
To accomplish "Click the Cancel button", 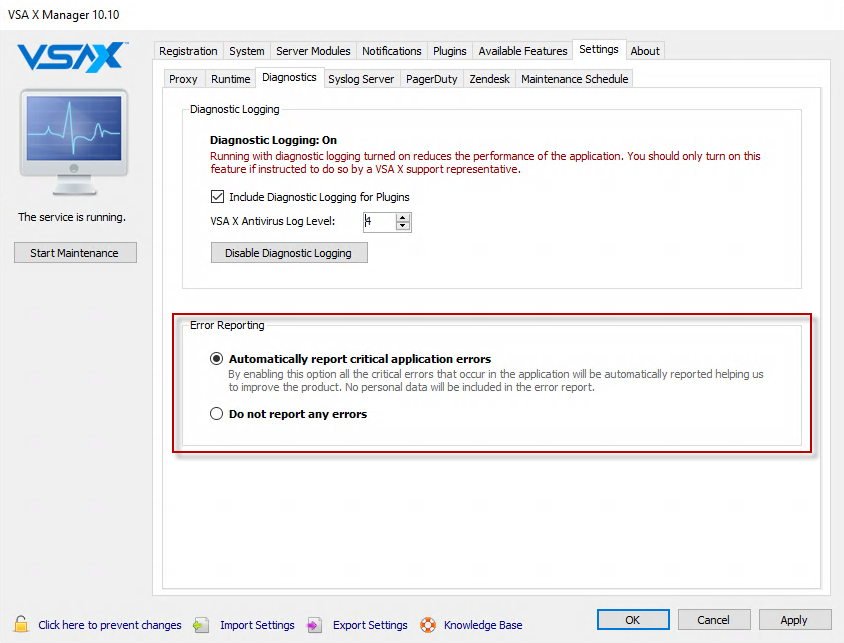I will (x=714, y=620).
